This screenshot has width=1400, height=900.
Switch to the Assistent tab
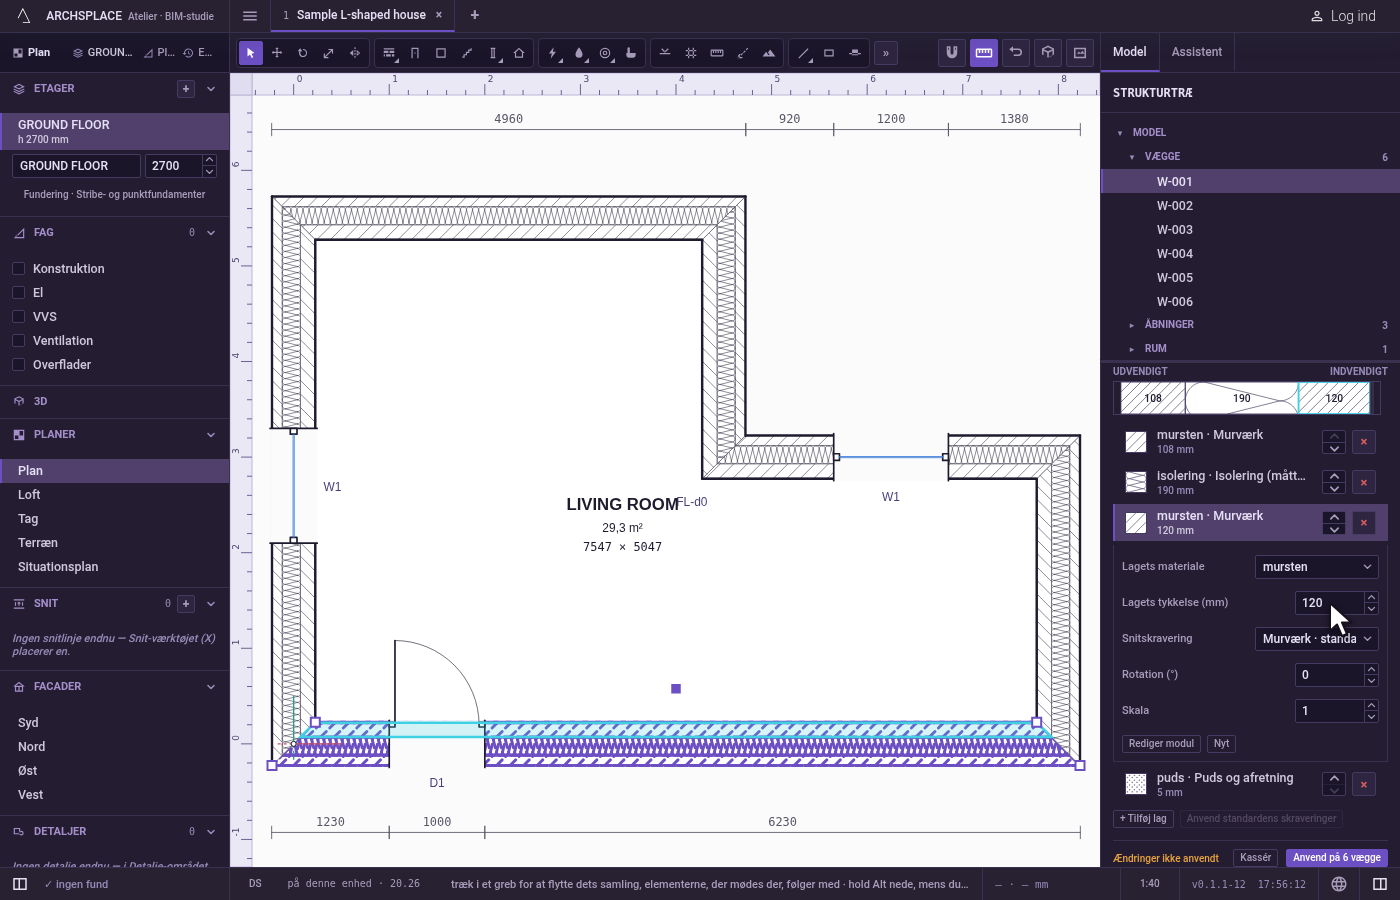click(x=1196, y=52)
